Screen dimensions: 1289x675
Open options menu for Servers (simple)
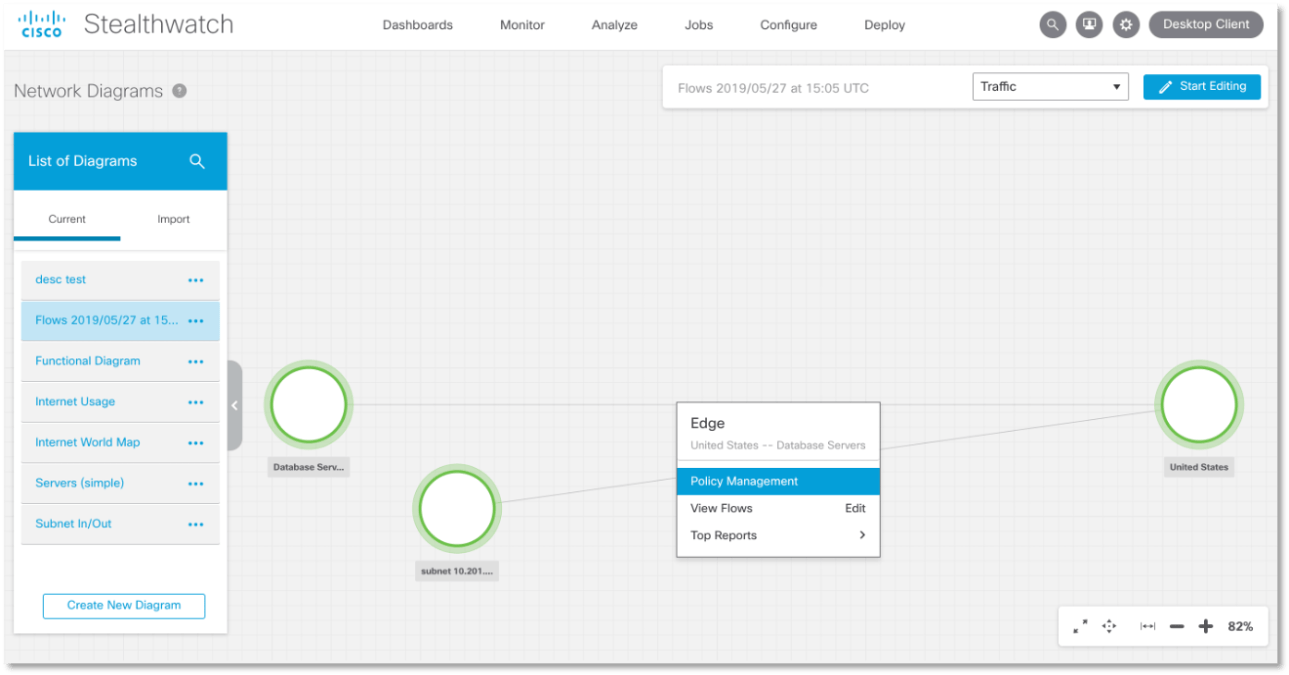(196, 484)
